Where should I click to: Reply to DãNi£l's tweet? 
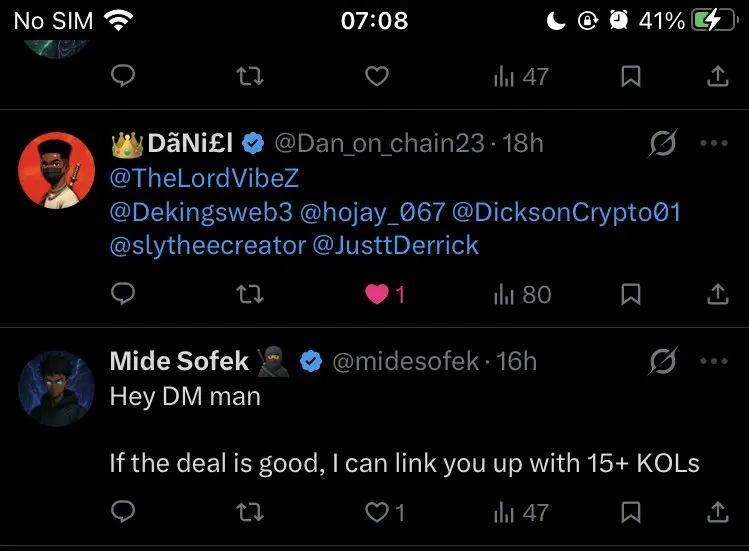click(123, 293)
